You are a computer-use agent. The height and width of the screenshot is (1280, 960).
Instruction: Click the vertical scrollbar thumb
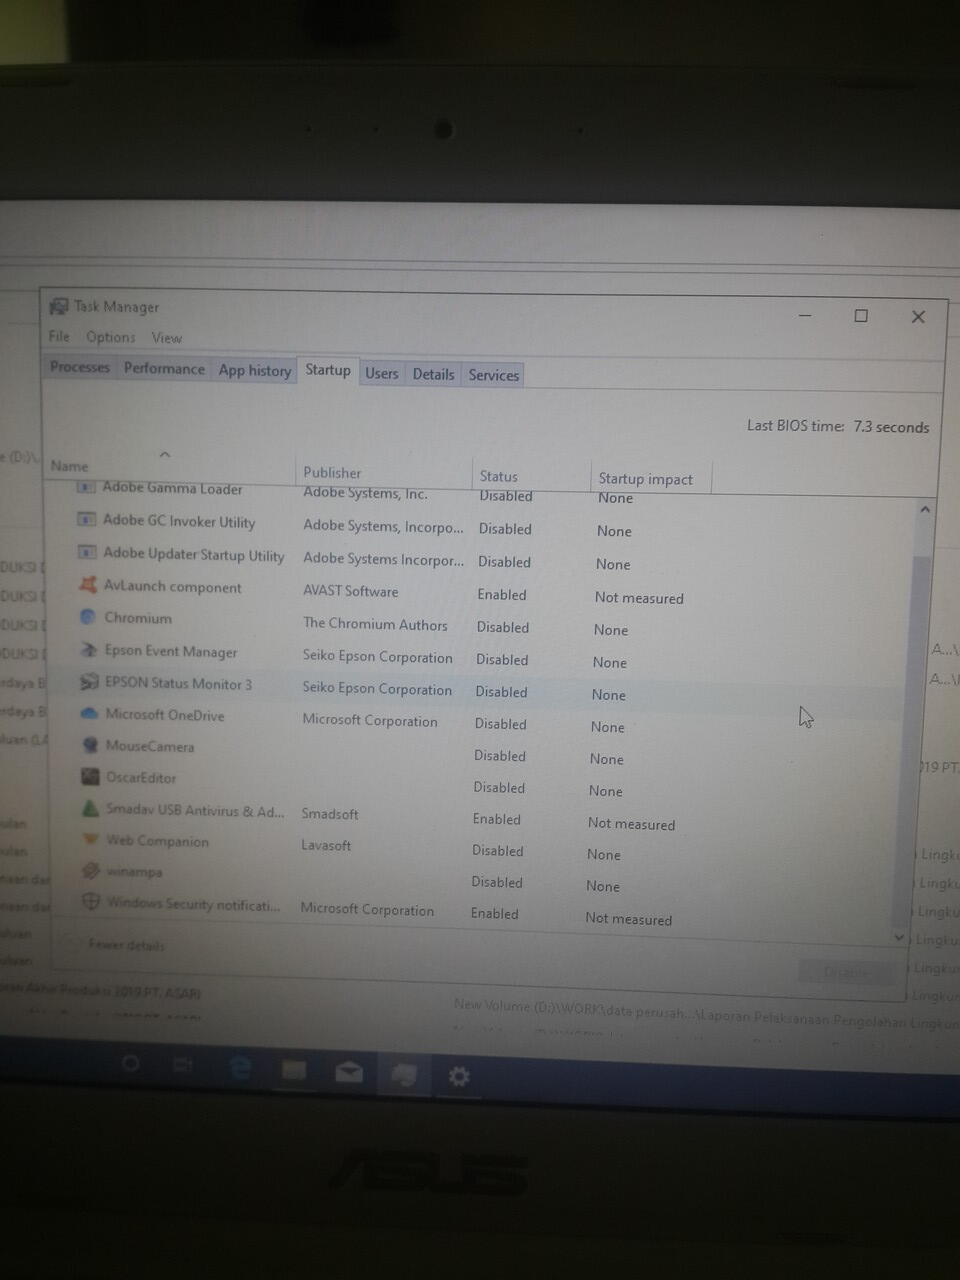[912, 740]
